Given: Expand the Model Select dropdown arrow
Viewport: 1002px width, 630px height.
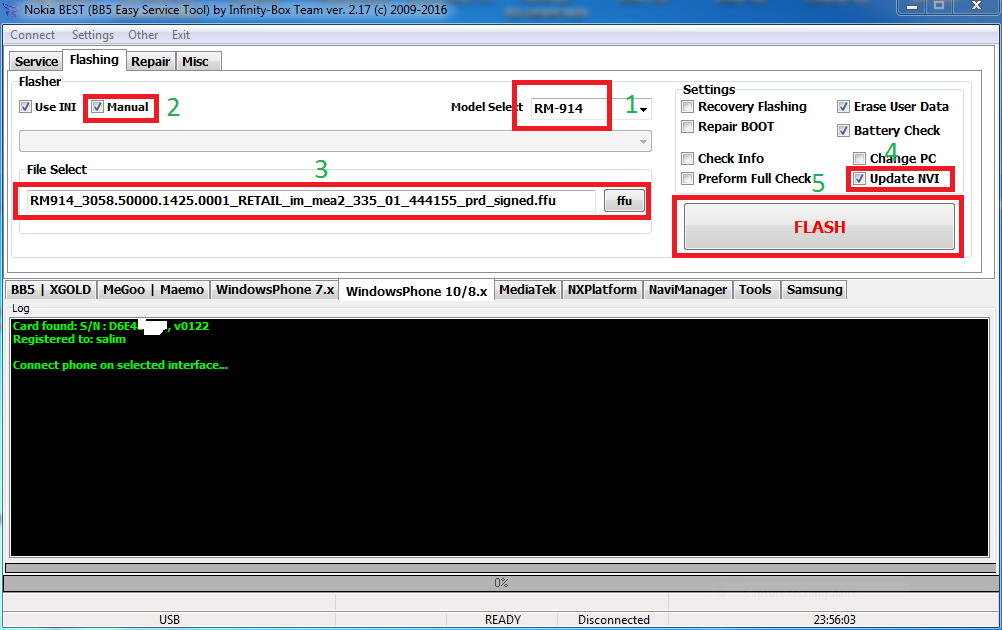Looking at the screenshot, I should (x=644, y=109).
